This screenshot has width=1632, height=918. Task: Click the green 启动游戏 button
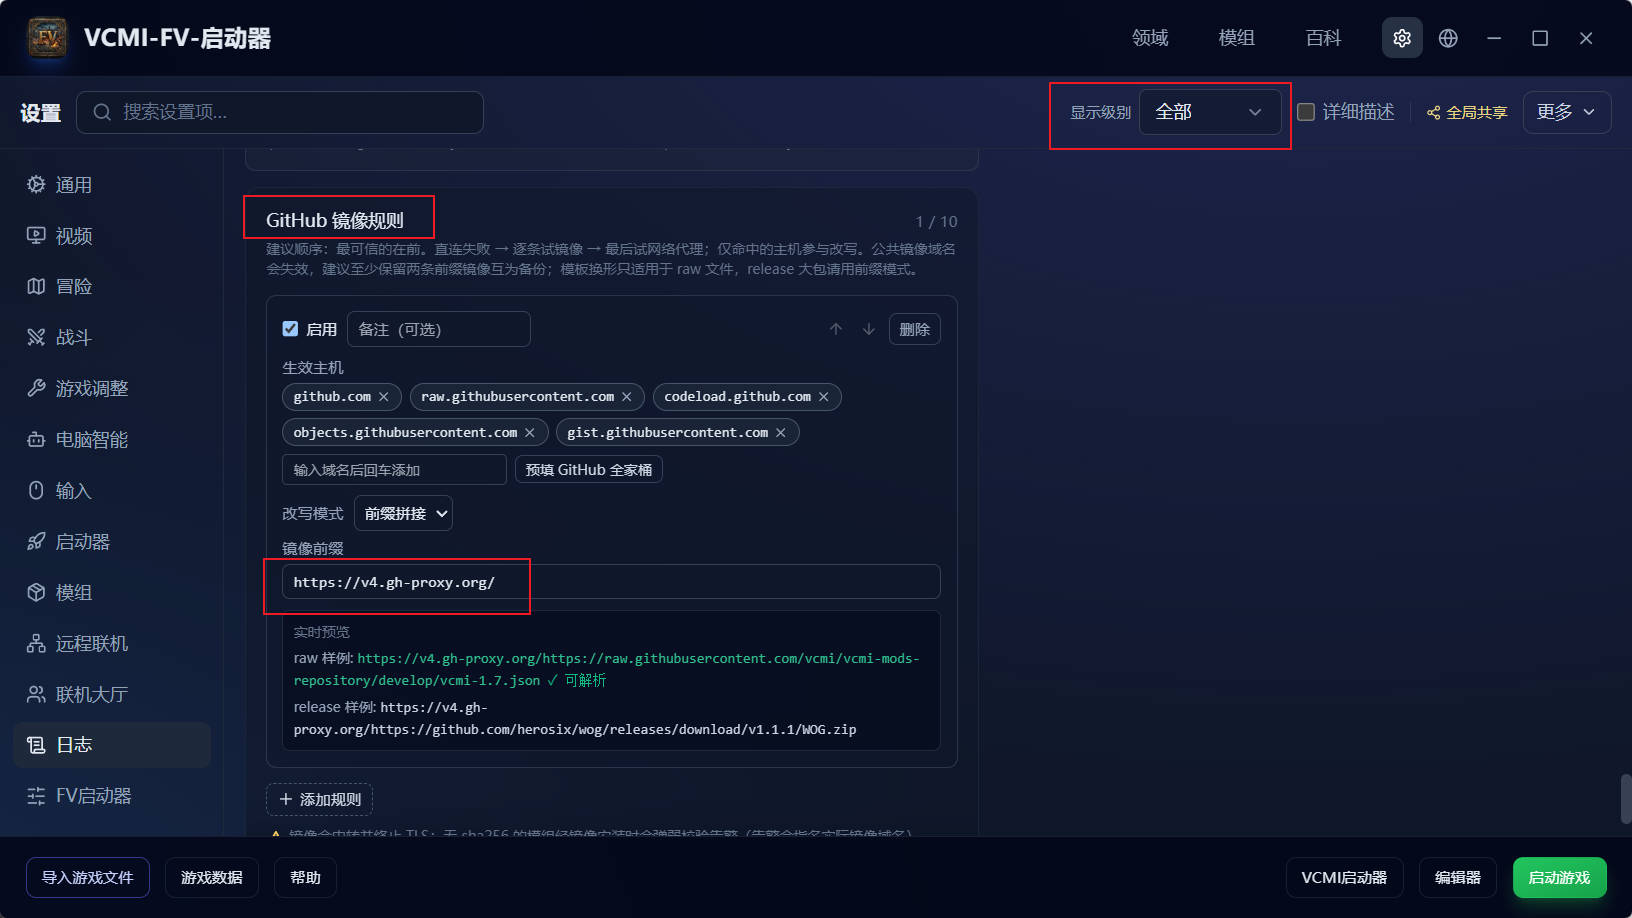tap(1559, 878)
